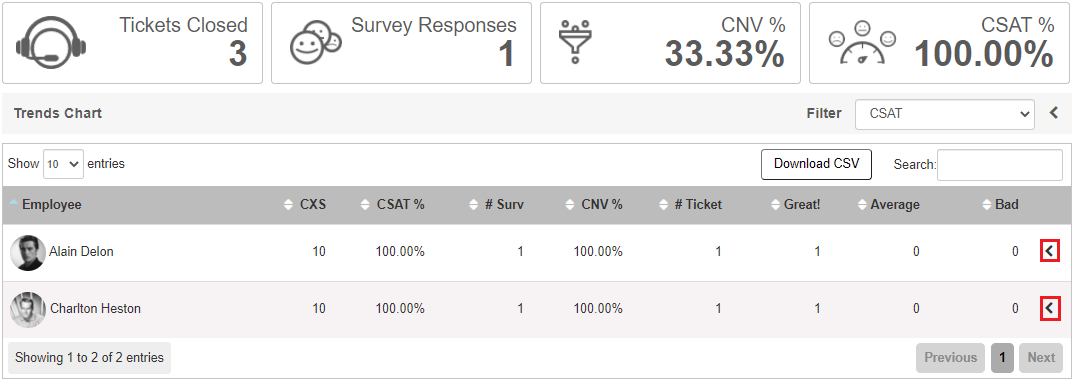Click Alain Delon's avatar photo

pos(28,253)
